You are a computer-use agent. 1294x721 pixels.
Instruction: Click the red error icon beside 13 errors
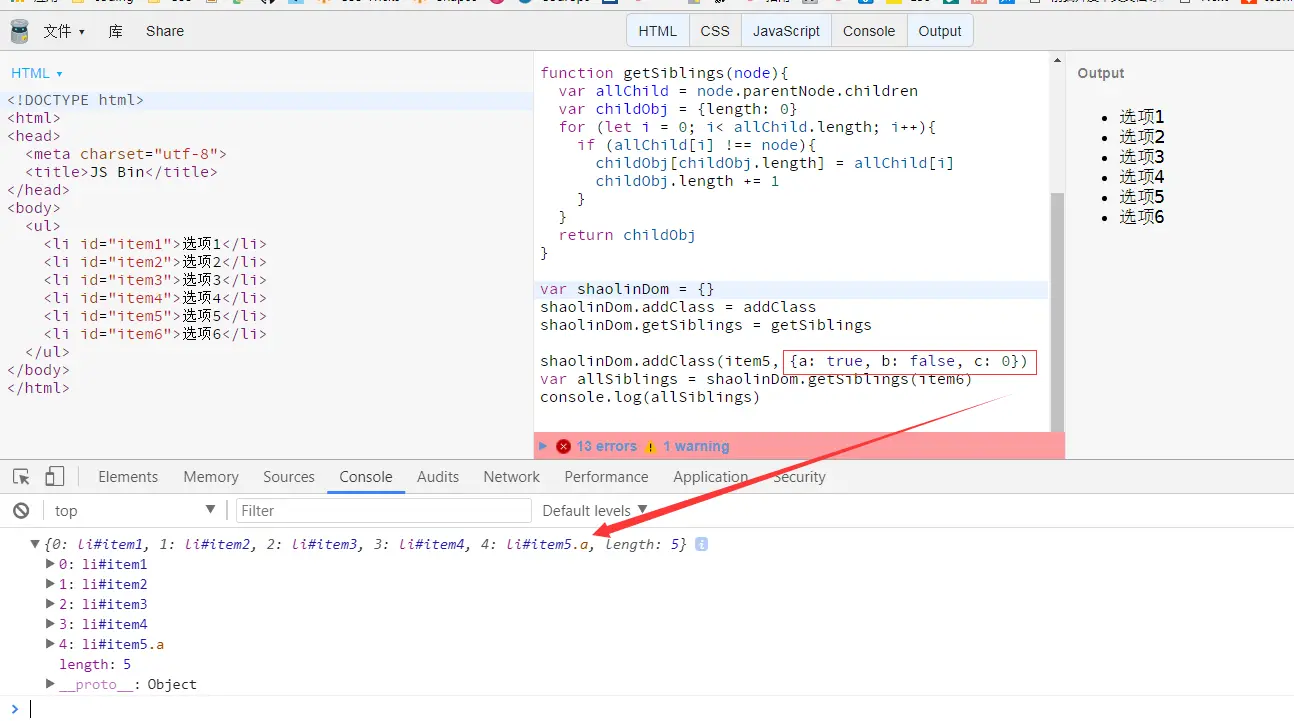(563, 447)
